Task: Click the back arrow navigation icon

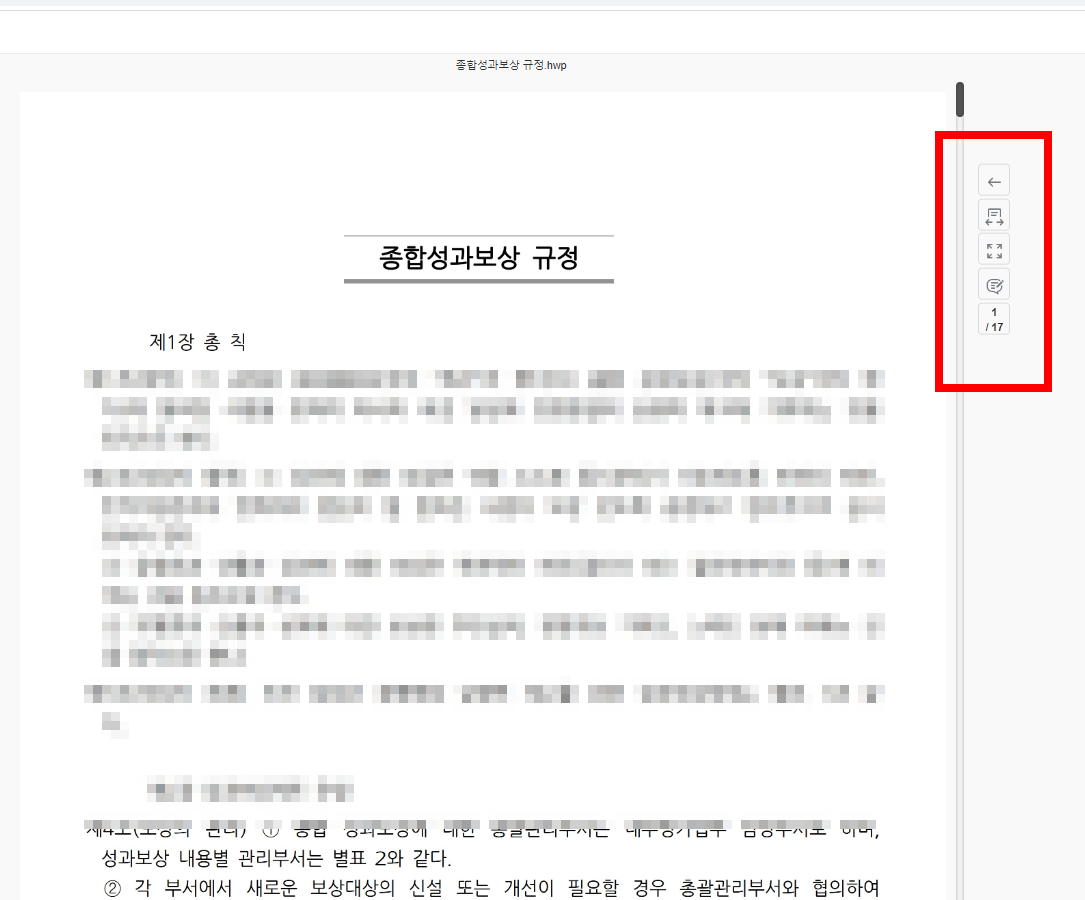Action: click(993, 180)
